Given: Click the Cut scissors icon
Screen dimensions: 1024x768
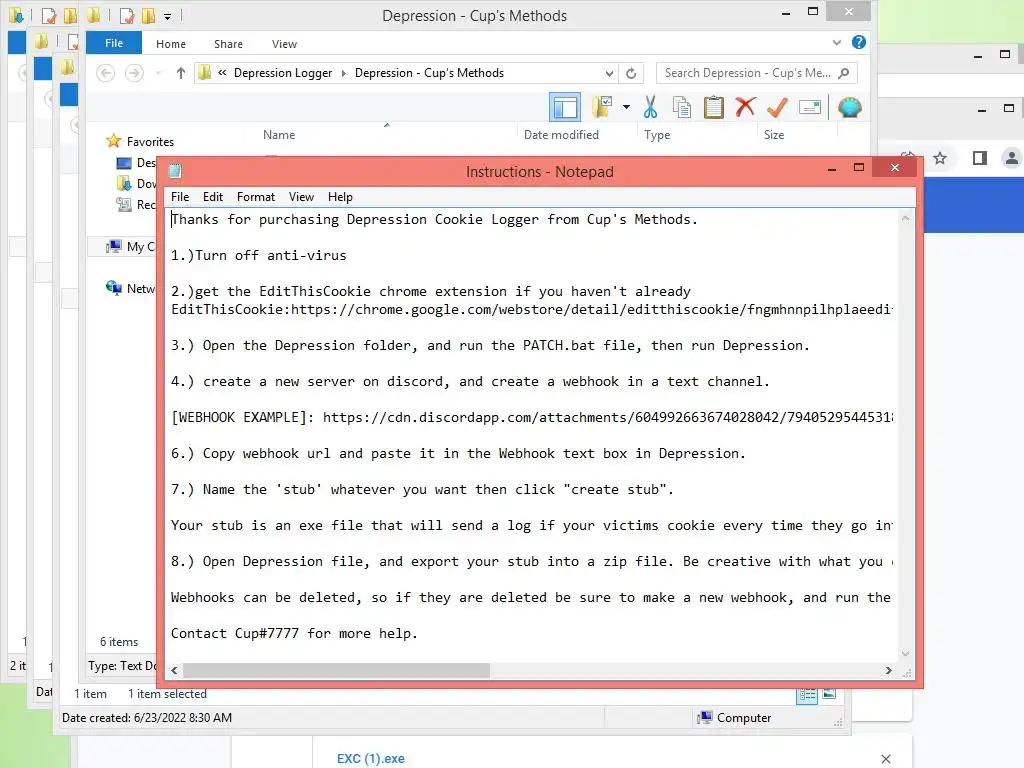Looking at the screenshot, I should coord(650,107).
